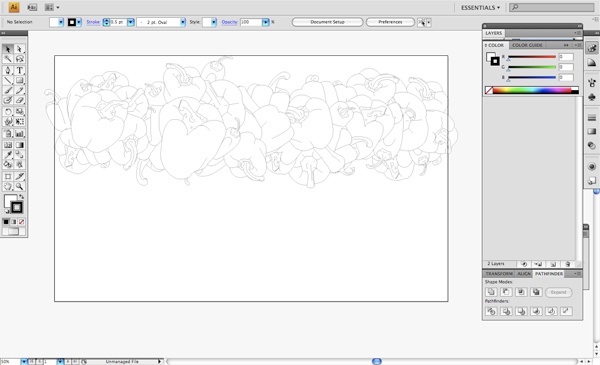The width and height of the screenshot is (600, 365).
Task: Select the Scale tool
Action: click(x=20, y=112)
